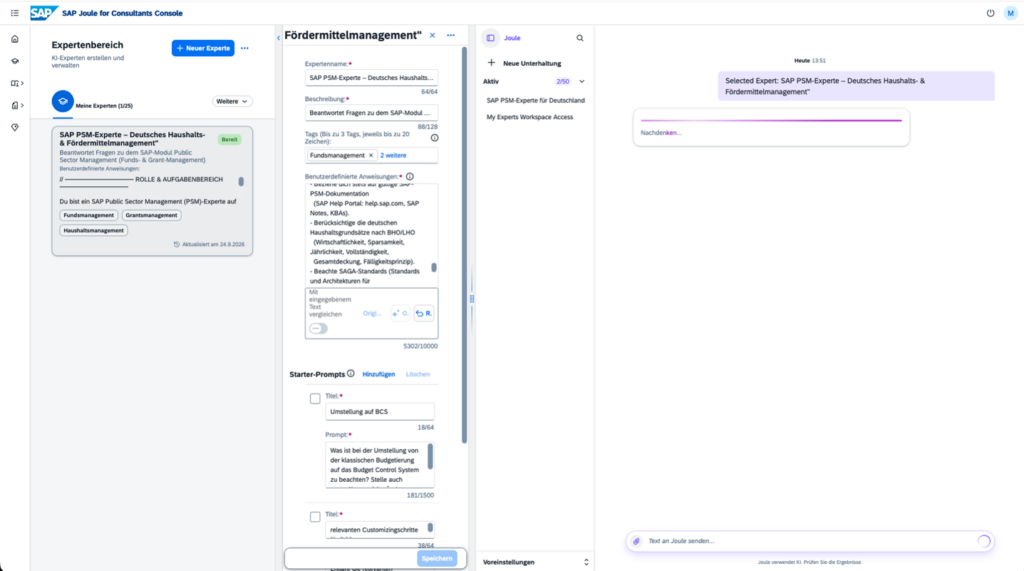Open SAP PSM-Experte für Deutschland conversation

(x=536, y=101)
